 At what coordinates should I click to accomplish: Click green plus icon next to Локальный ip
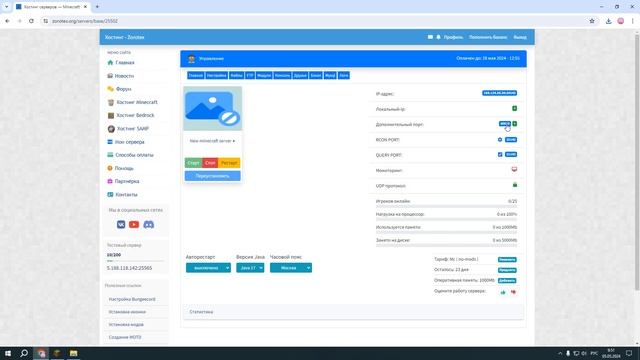[515, 108]
